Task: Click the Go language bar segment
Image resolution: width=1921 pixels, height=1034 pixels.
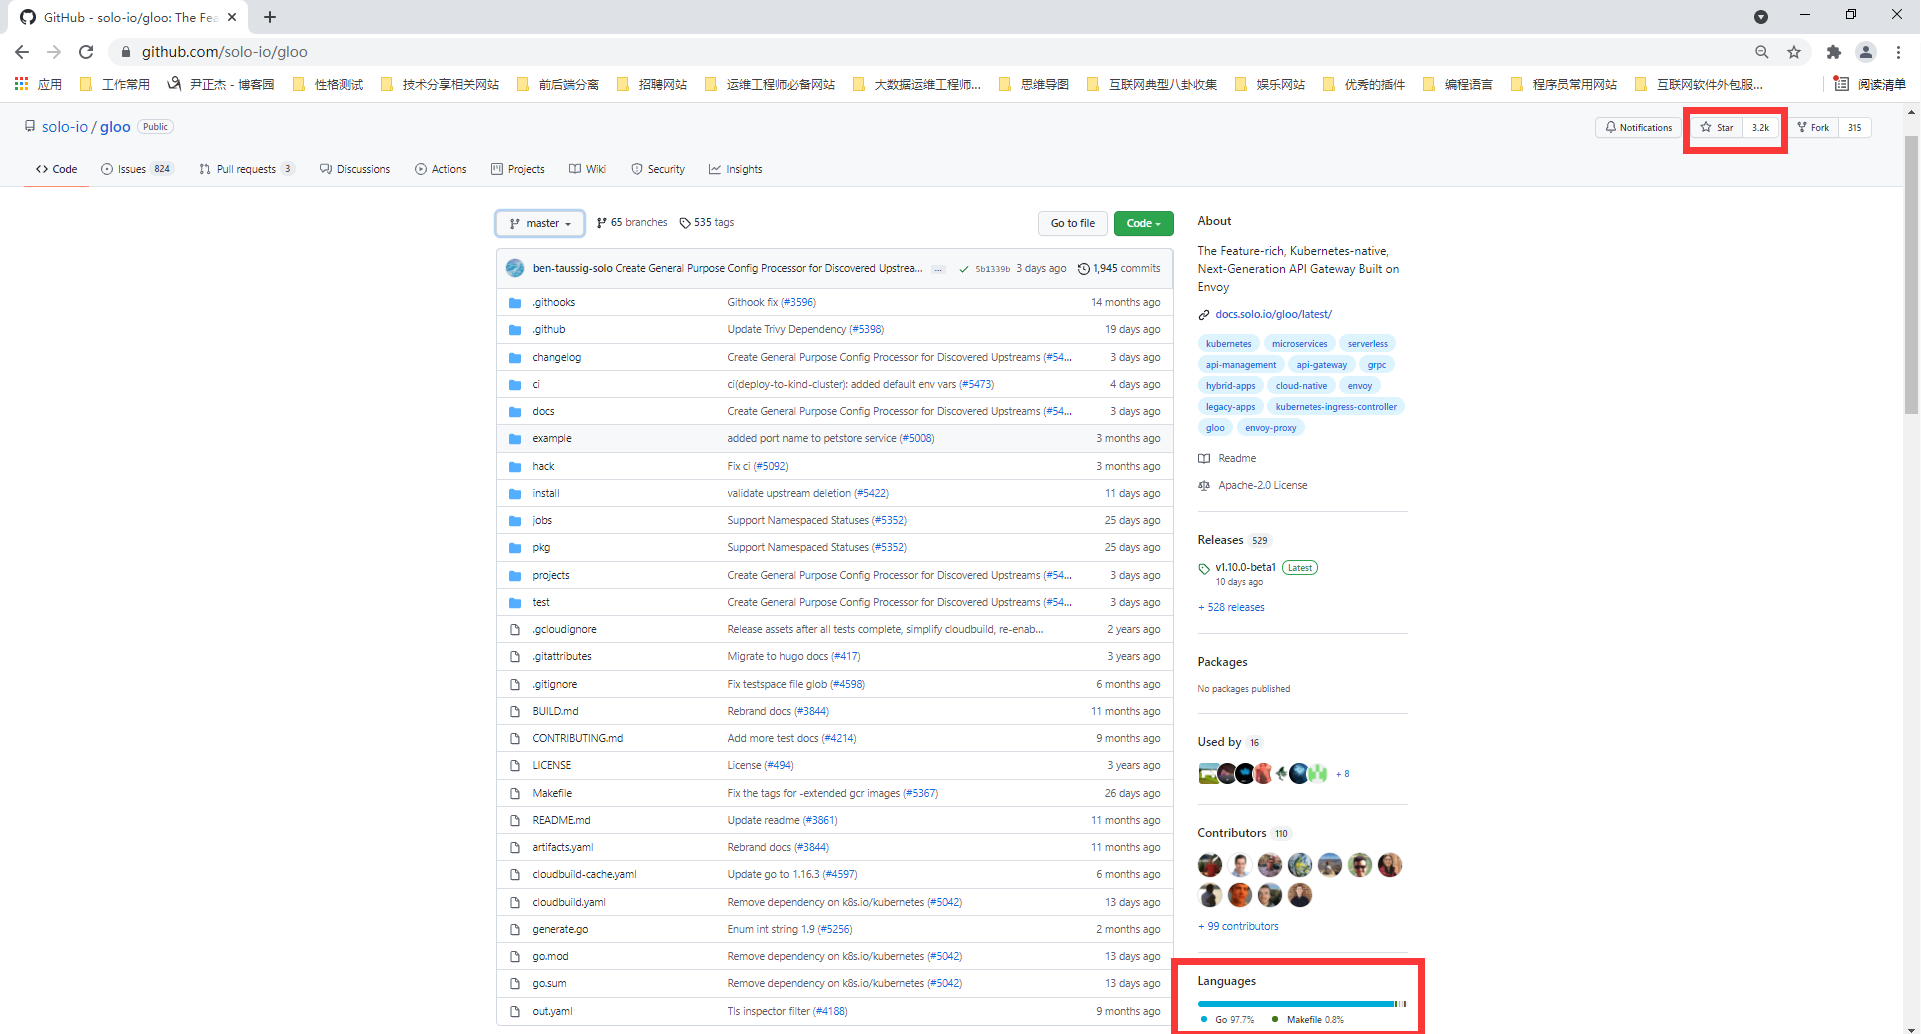Action: [x=1295, y=1004]
